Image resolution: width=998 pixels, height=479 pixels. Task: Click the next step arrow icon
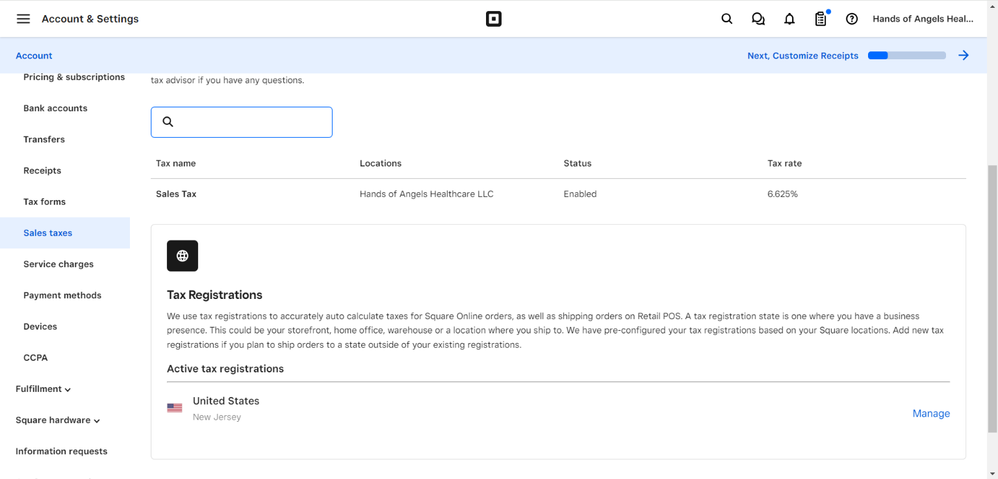pyautogui.click(x=963, y=56)
